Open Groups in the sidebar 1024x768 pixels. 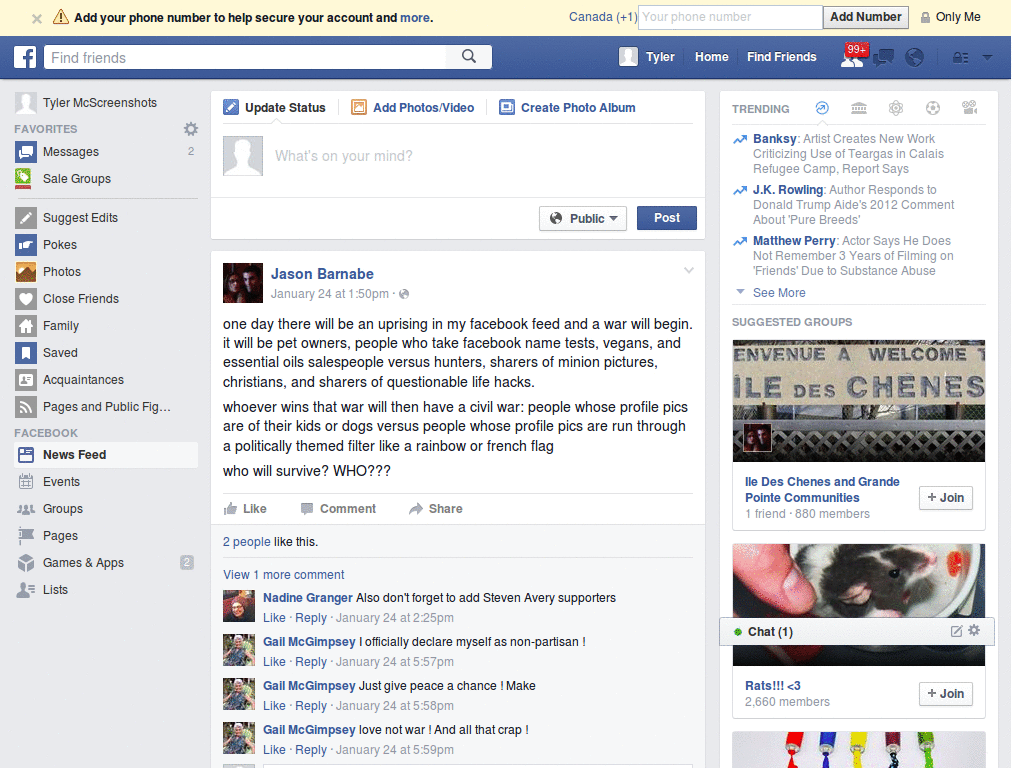click(x=106, y=509)
